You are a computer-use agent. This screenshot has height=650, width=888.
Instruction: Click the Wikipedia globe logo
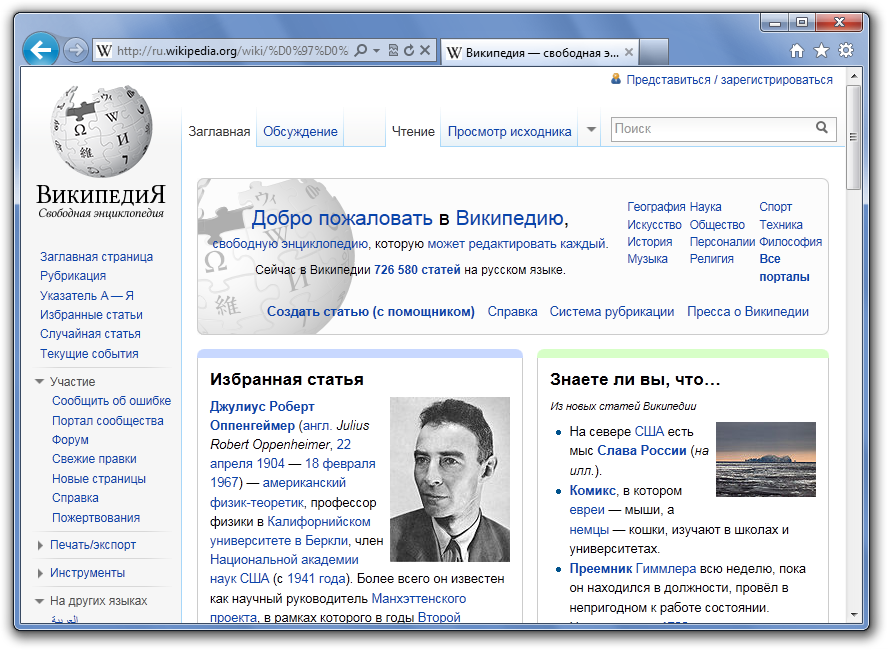click(x=101, y=131)
